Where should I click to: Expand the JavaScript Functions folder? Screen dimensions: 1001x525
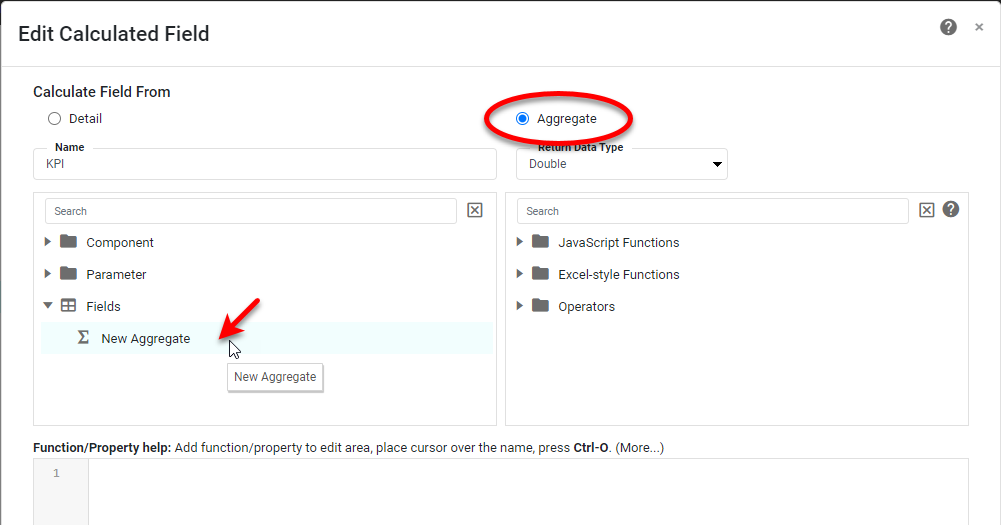pyautogui.click(x=520, y=241)
